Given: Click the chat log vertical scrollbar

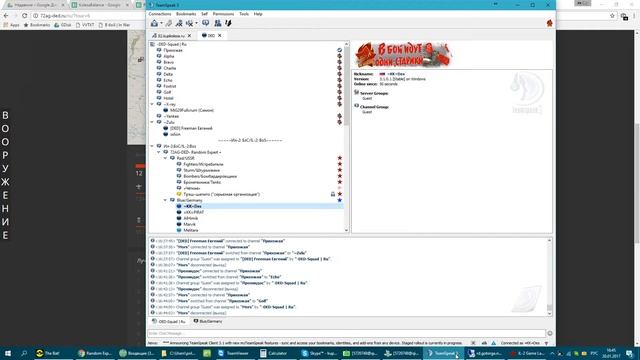Looking at the screenshot, I should 549,307.
